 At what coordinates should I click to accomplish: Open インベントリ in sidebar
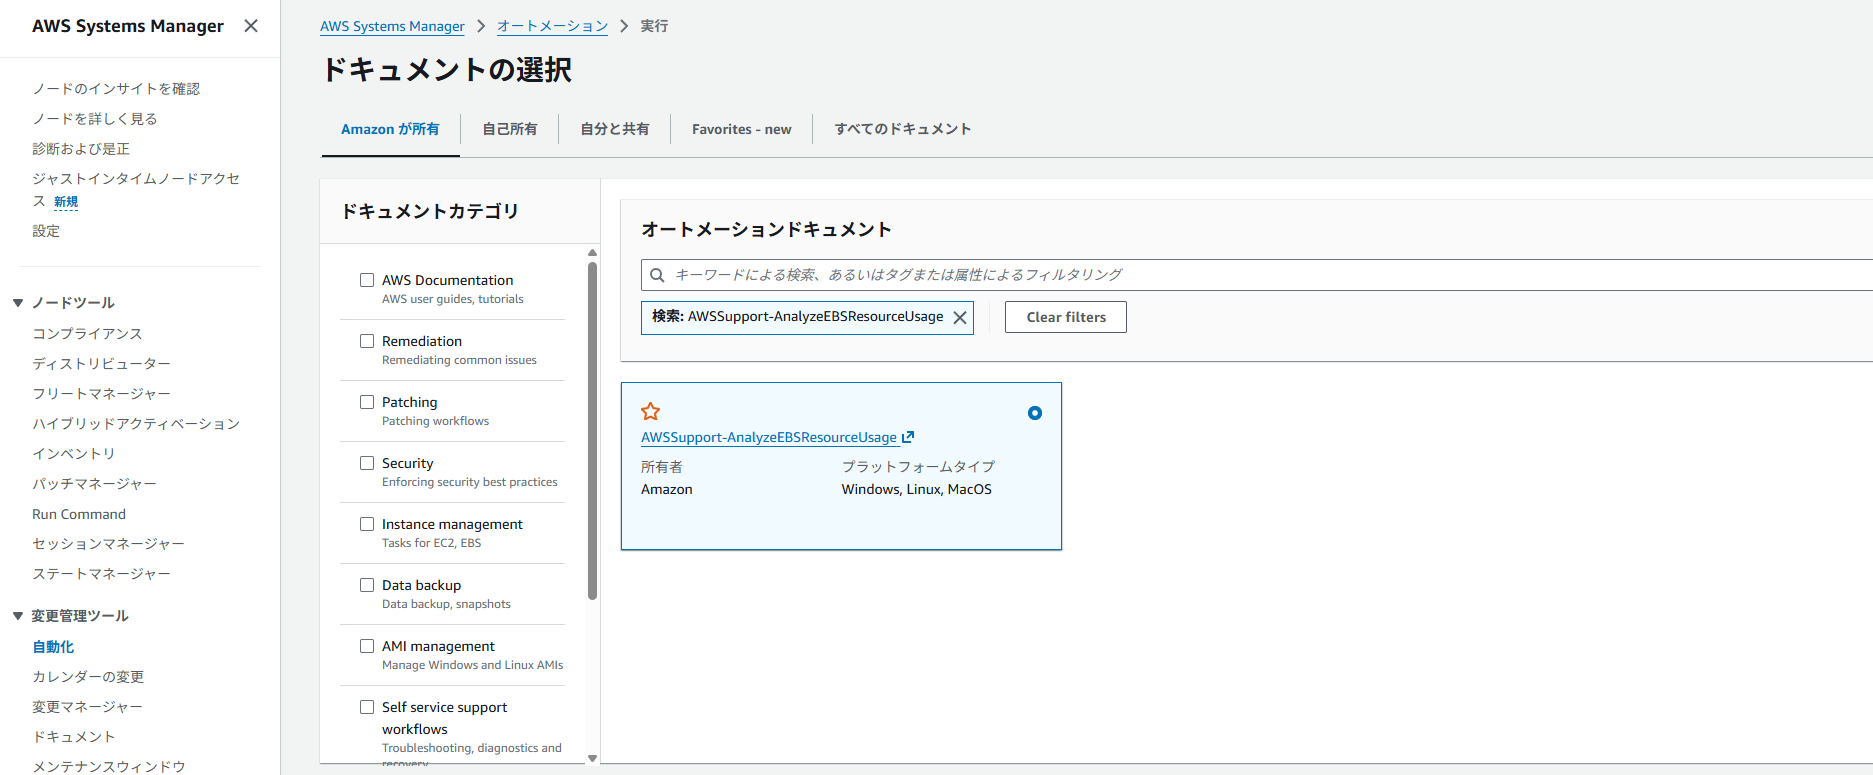74,454
